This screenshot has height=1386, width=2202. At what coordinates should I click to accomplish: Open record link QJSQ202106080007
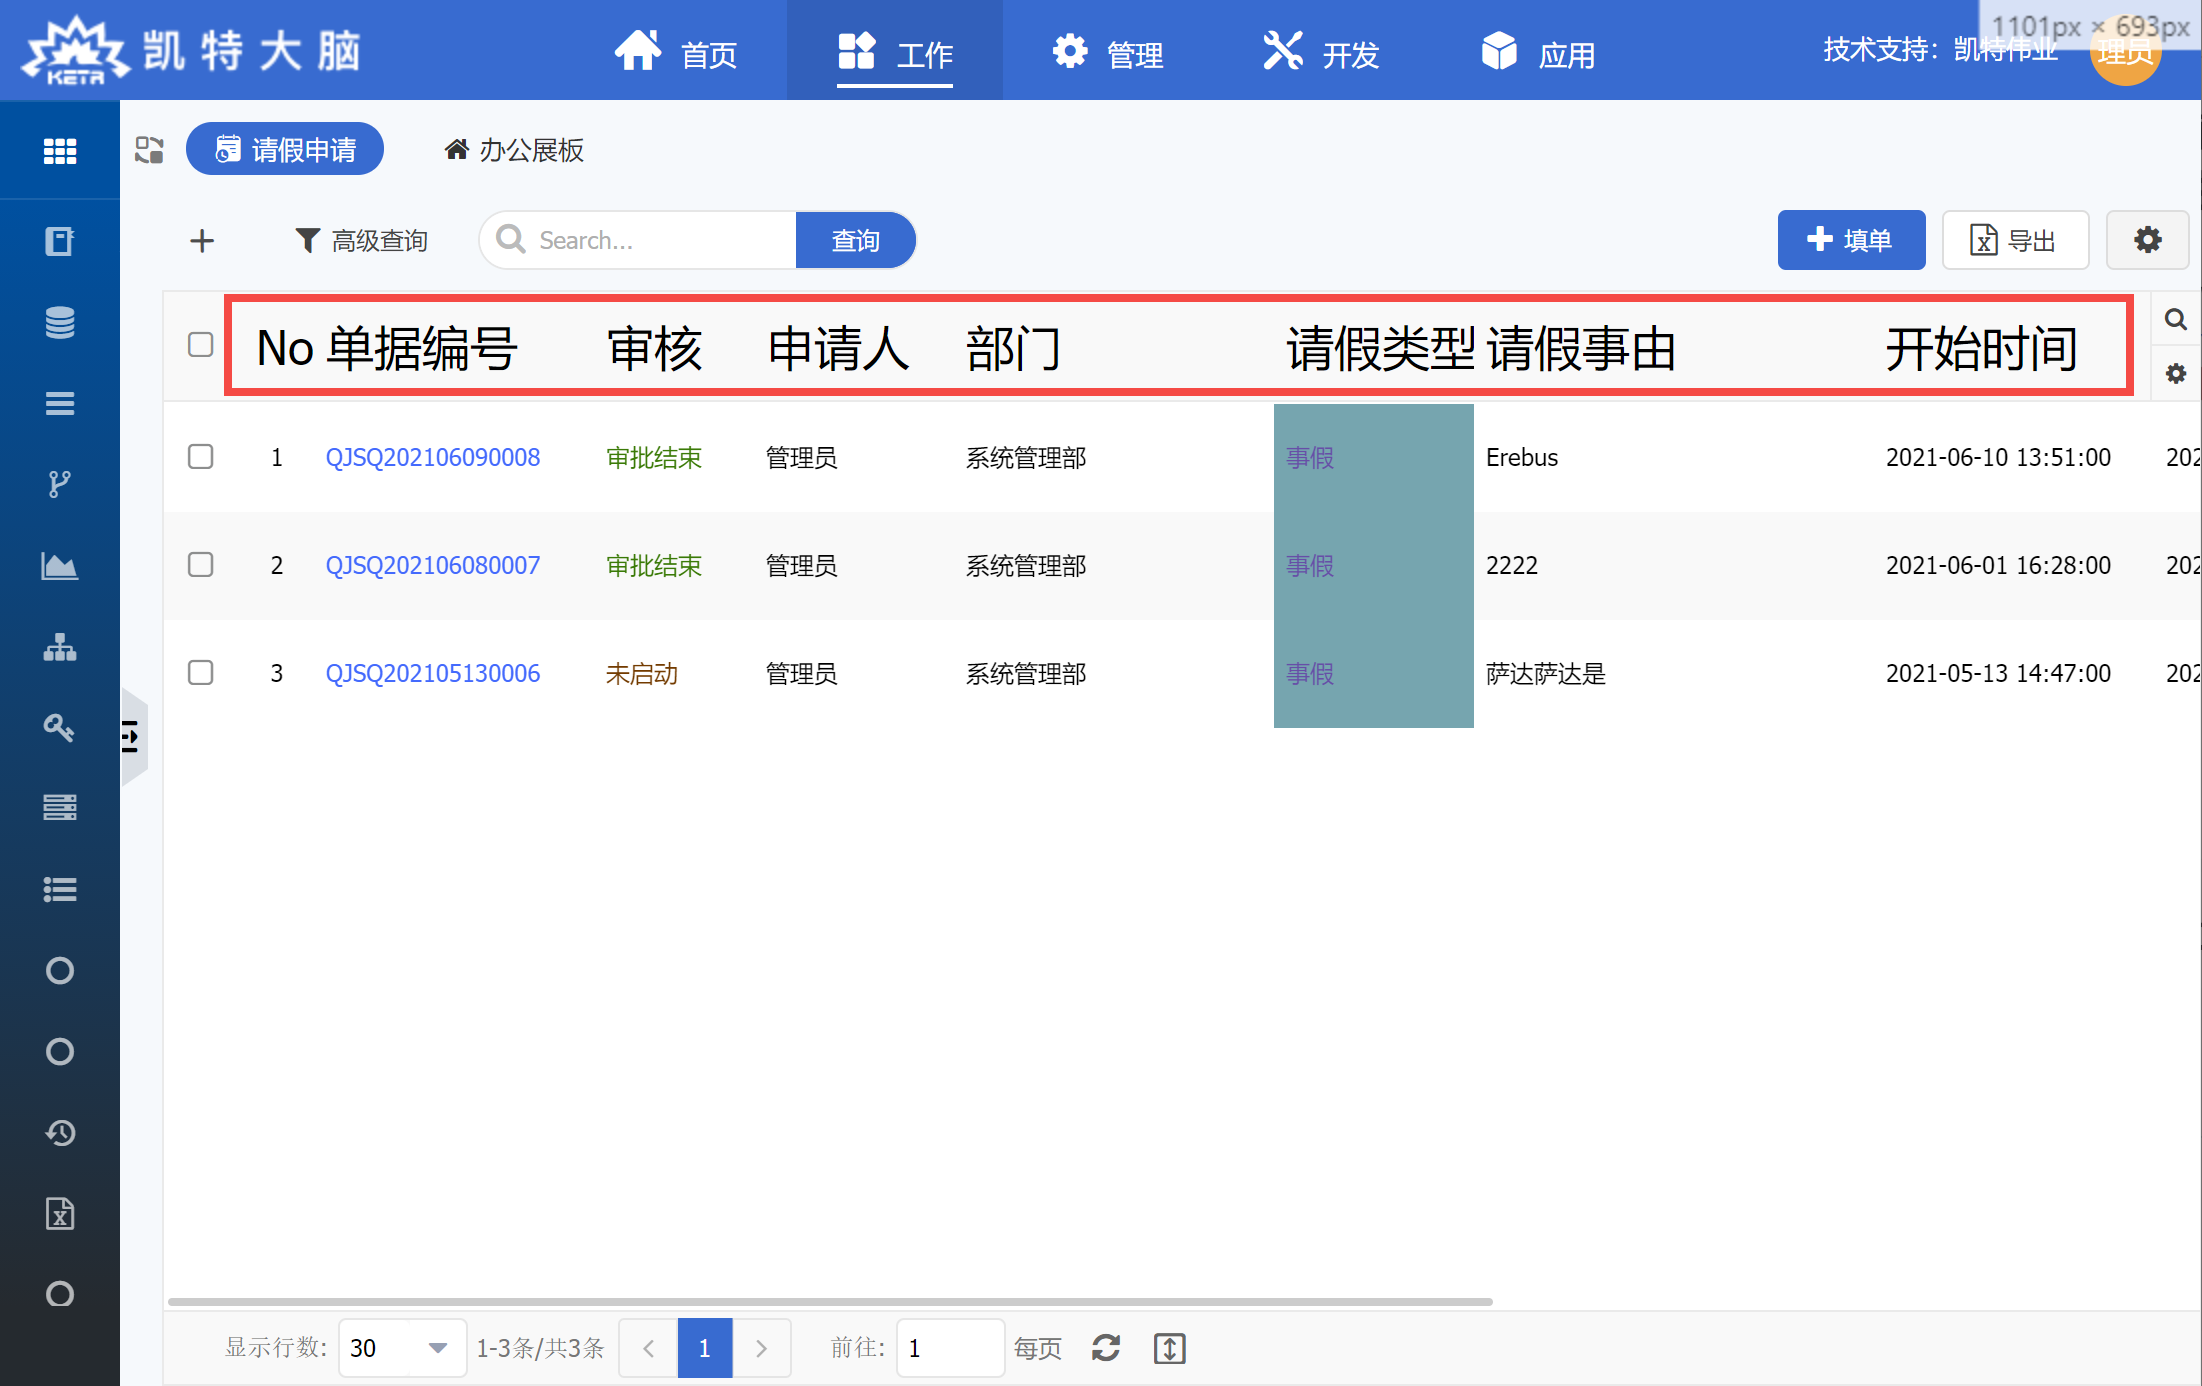click(x=432, y=566)
